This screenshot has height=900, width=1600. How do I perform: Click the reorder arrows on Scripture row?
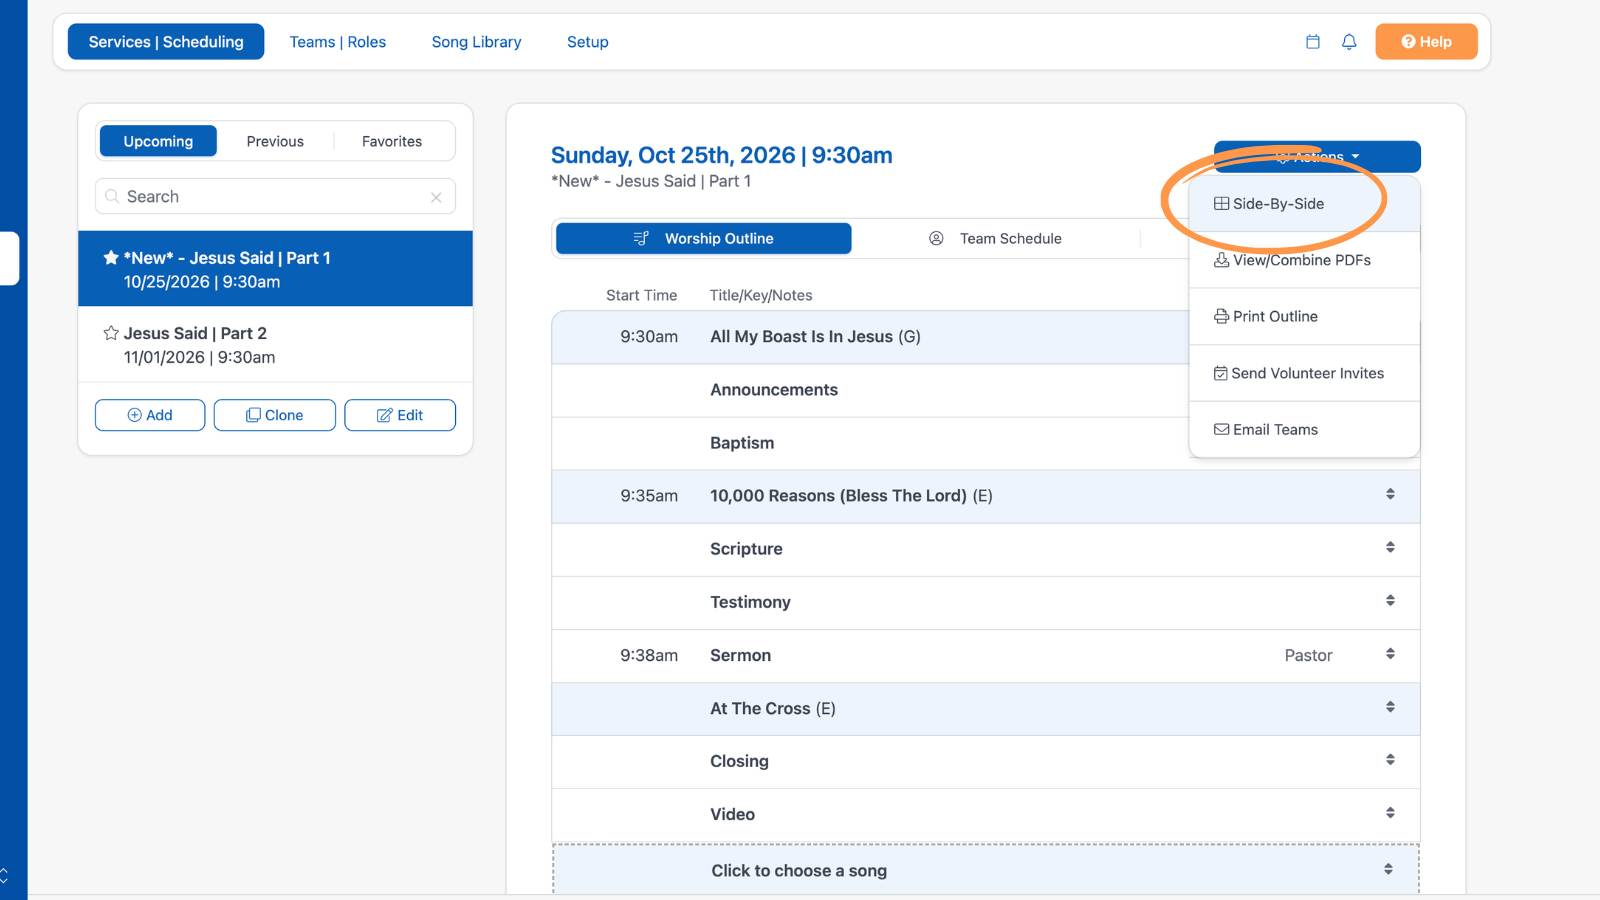point(1390,547)
